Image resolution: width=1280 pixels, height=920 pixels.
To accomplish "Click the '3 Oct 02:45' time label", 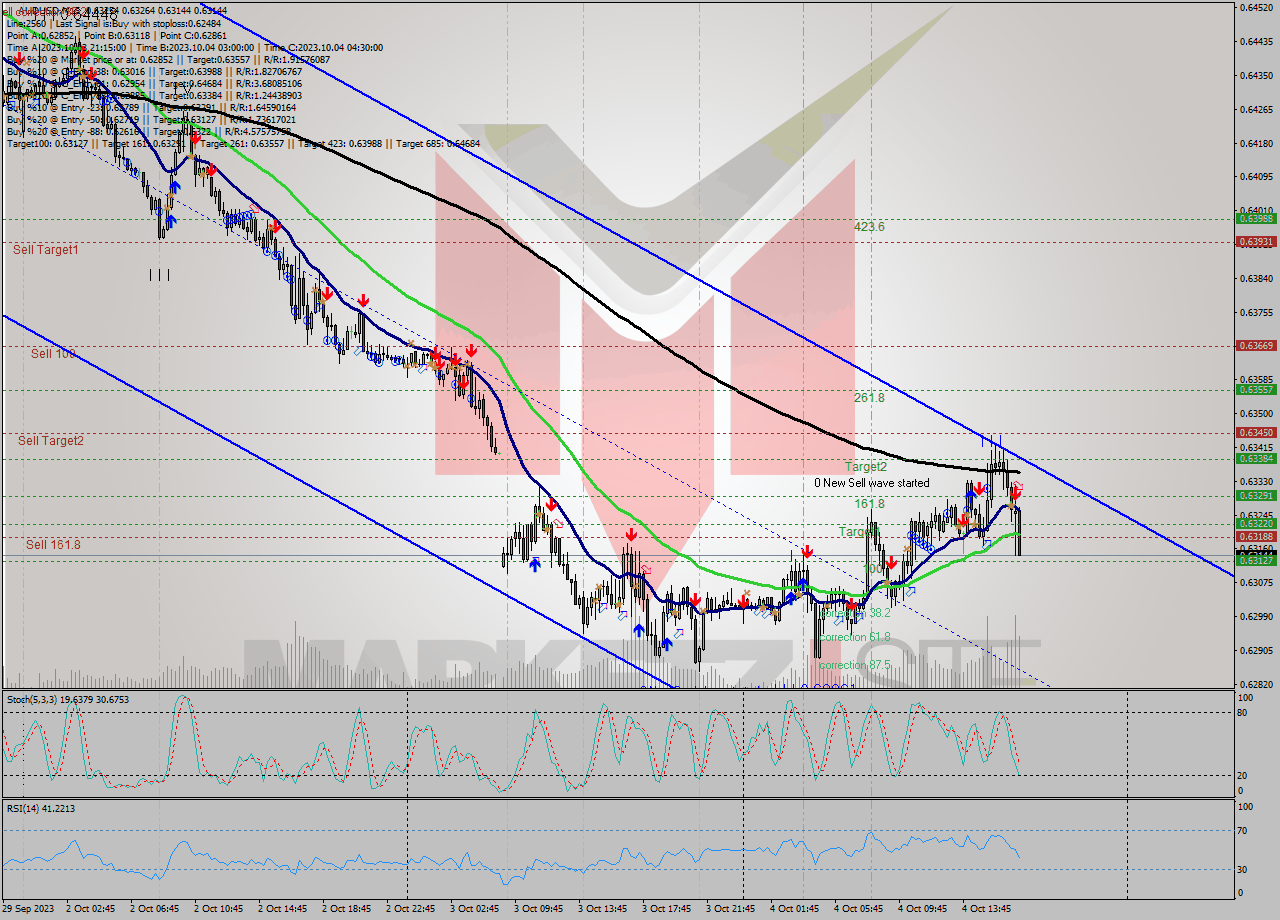I will tap(474, 909).
